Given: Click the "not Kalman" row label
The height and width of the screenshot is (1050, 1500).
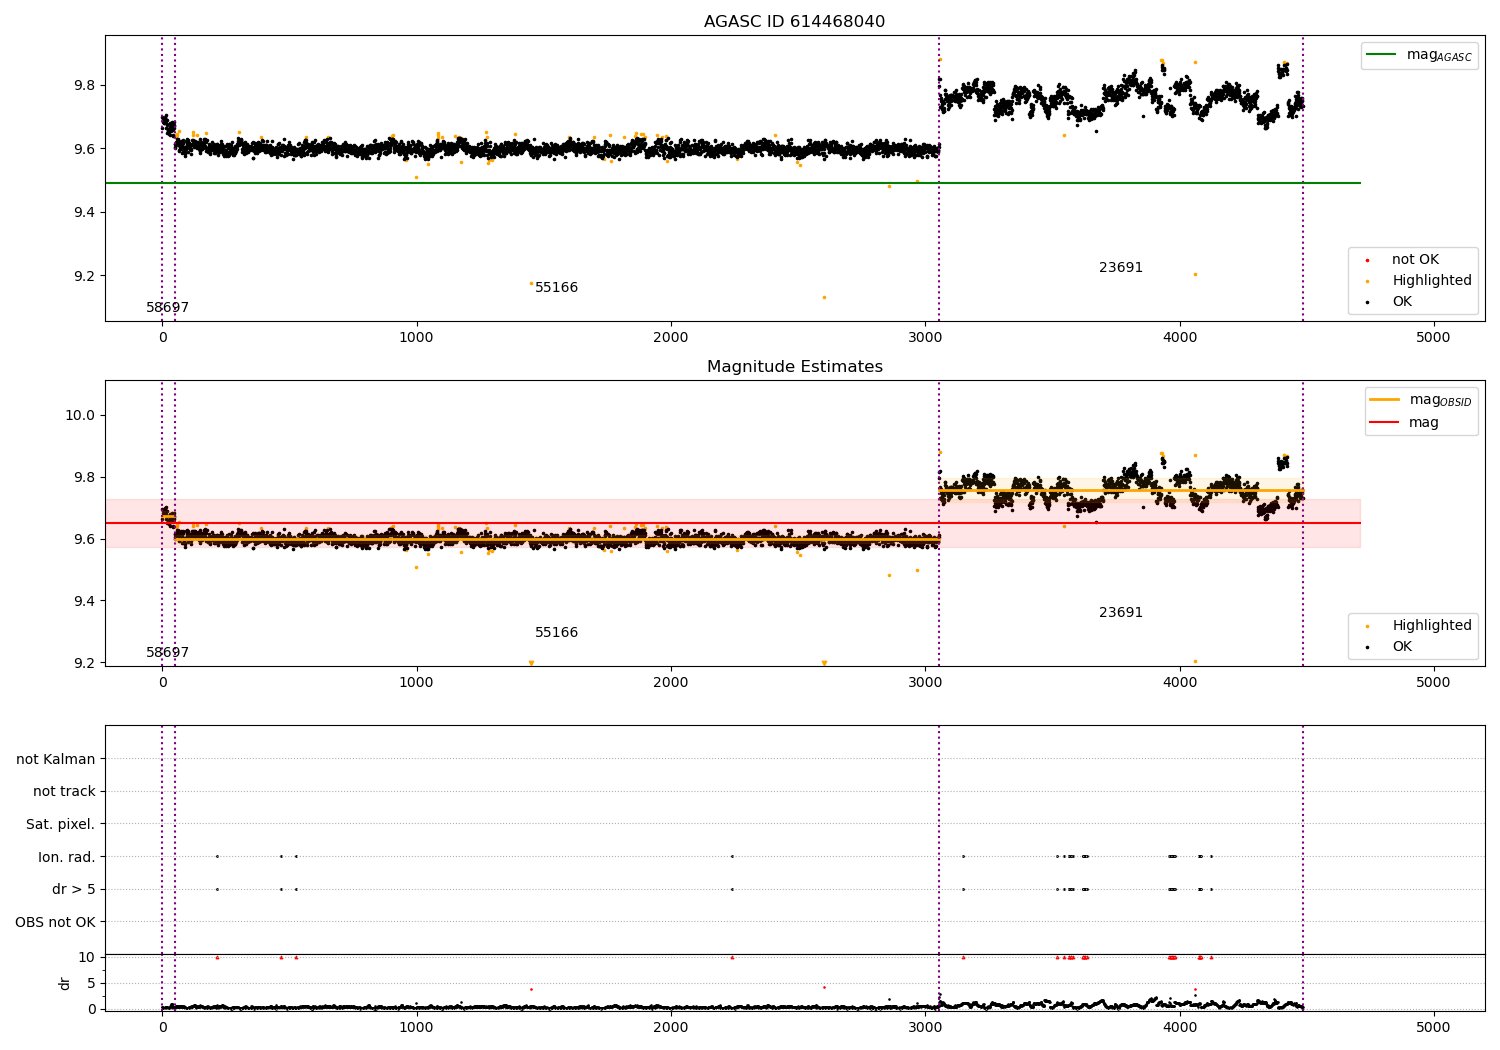Looking at the screenshot, I should pyautogui.click(x=56, y=759).
